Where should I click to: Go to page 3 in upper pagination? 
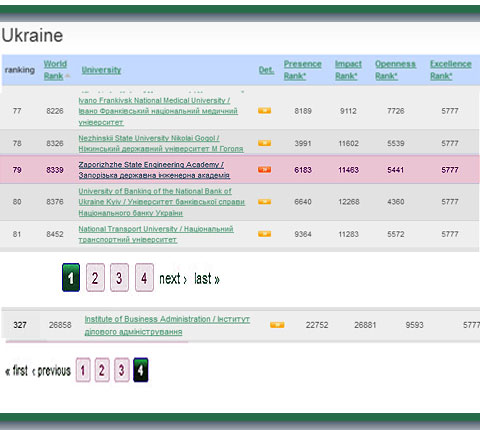[x=119, y=278]
